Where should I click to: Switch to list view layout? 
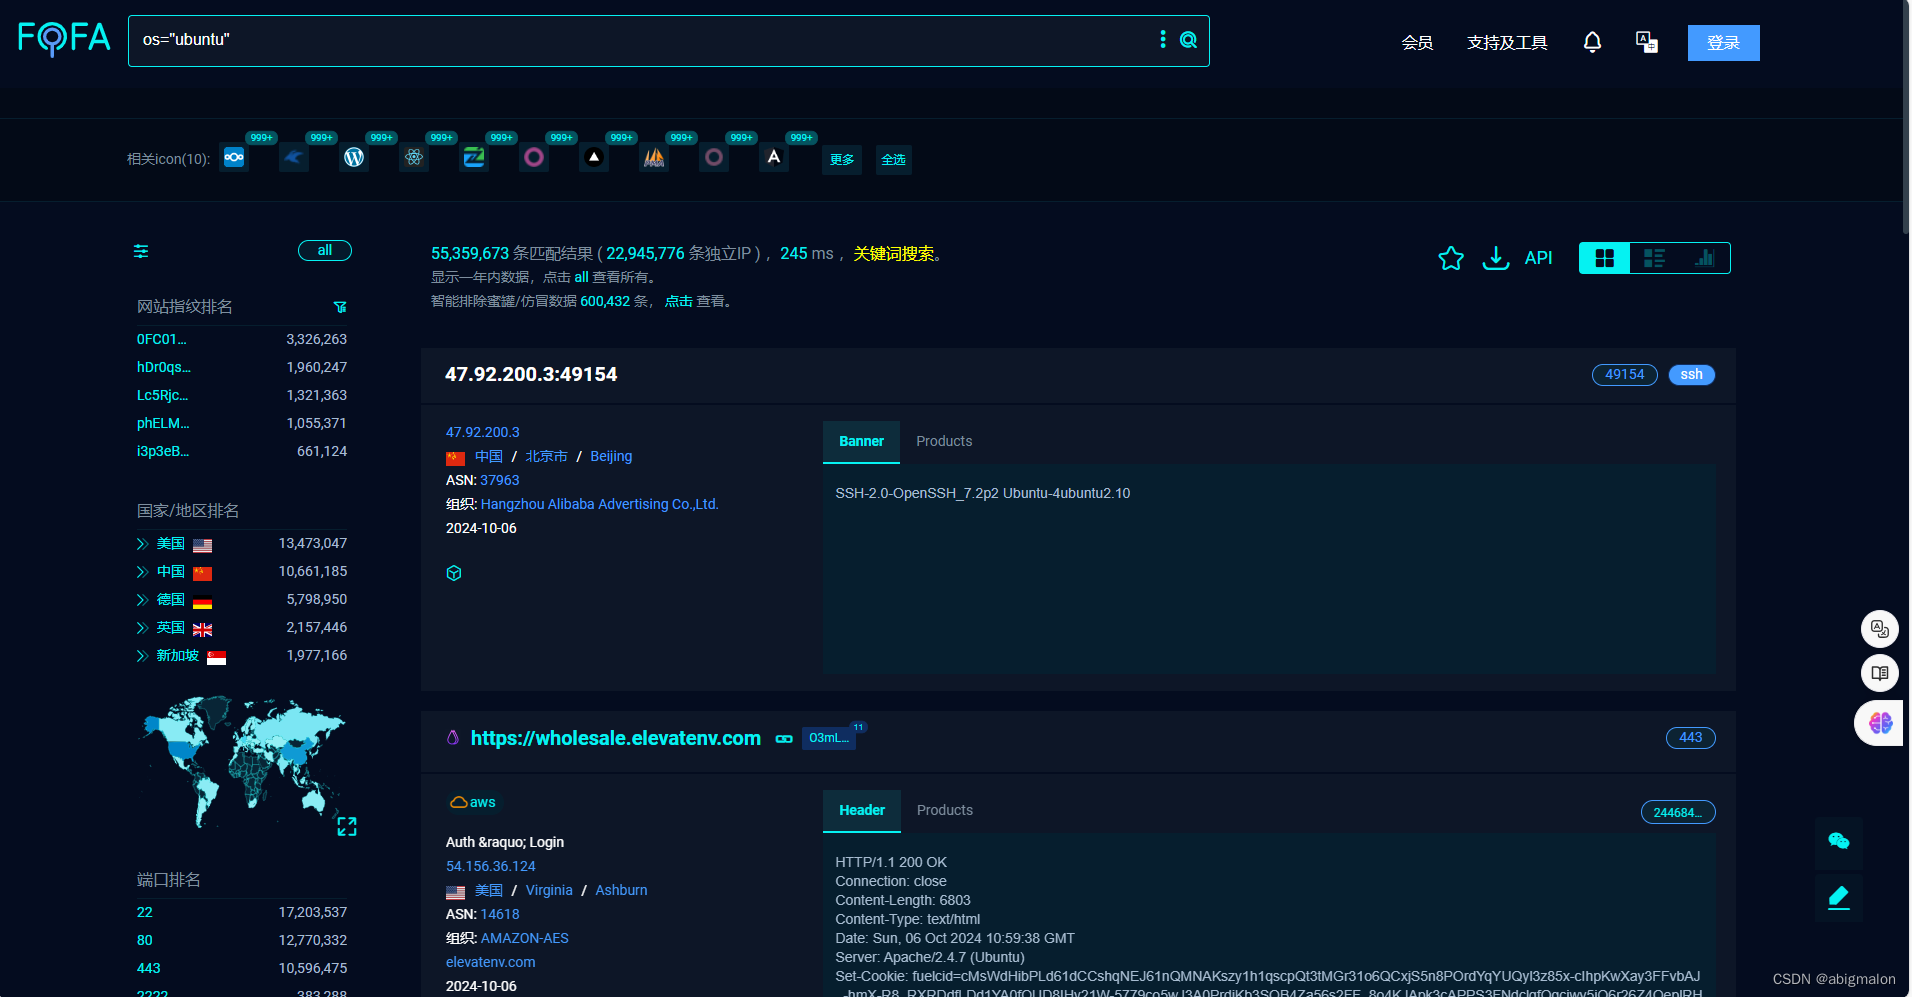[1654, 258]
